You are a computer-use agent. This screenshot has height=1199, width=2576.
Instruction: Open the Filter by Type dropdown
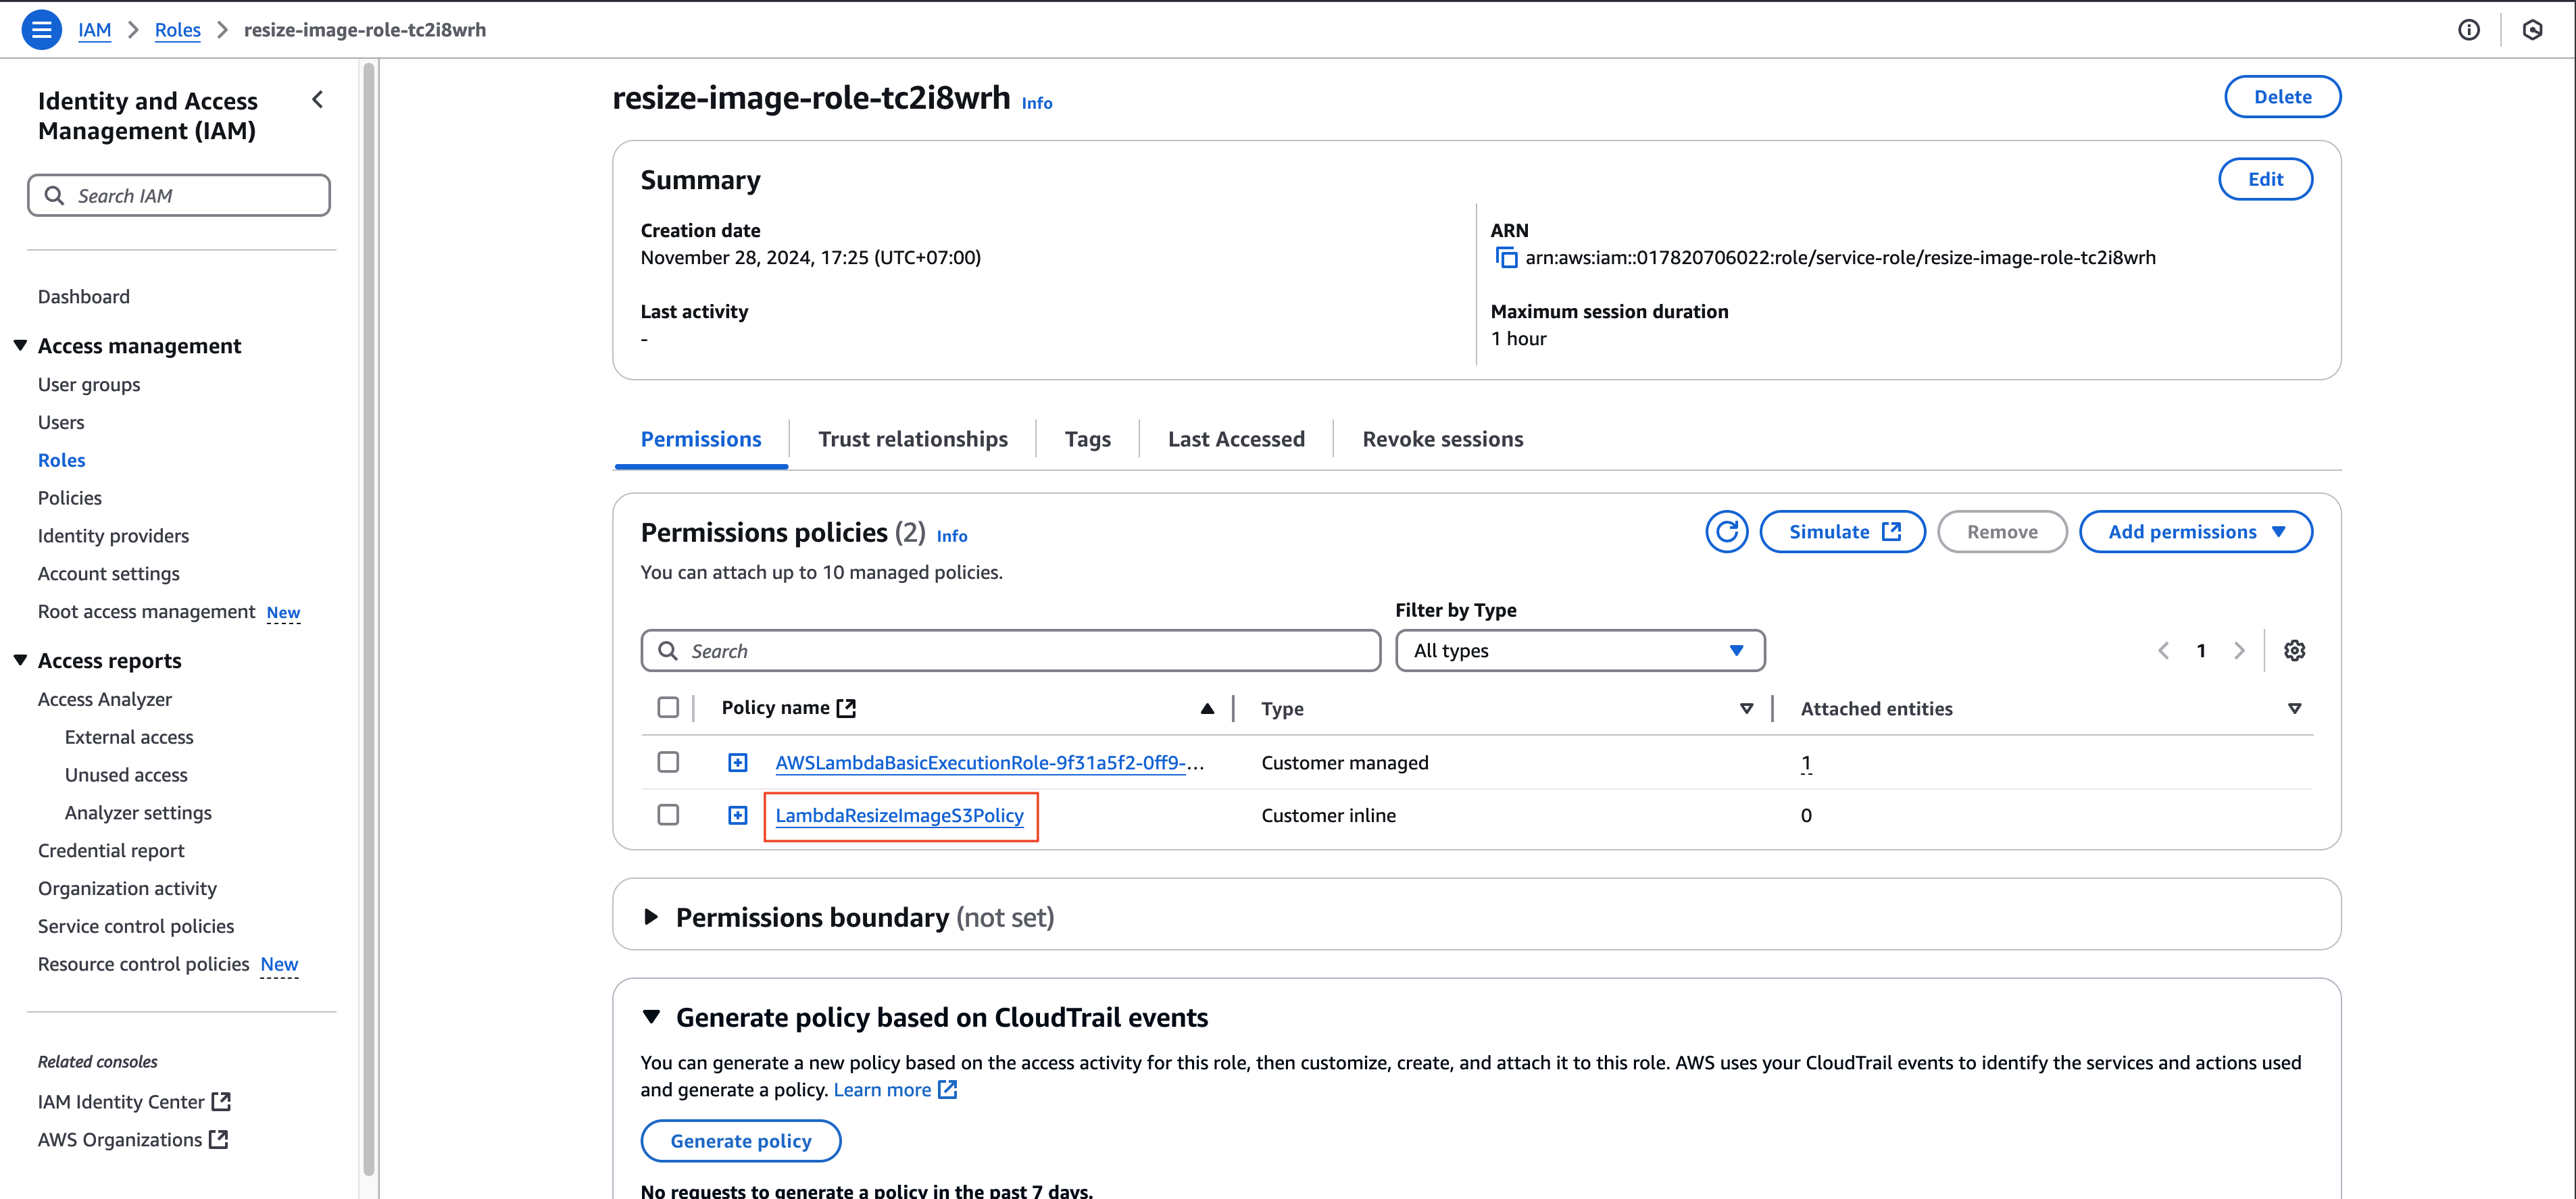click(x=1577, y=648)
